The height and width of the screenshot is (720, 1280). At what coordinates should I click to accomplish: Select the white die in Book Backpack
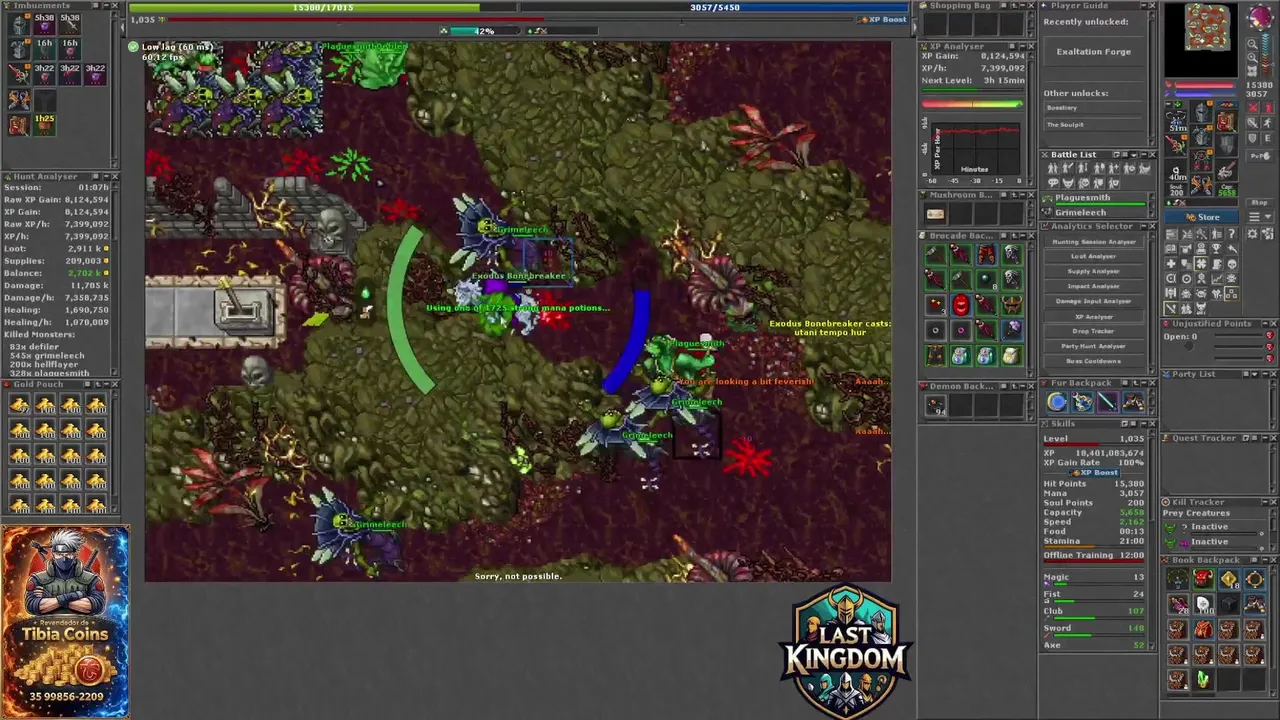1203,604
